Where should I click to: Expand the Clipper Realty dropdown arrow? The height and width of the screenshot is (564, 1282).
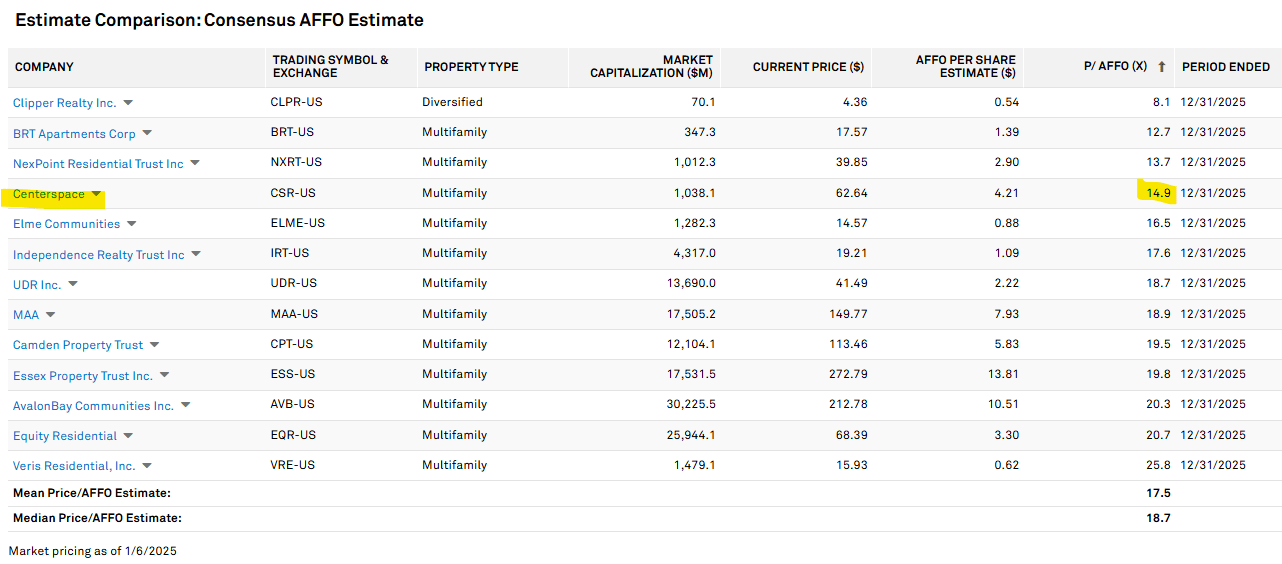[x=128, y=103]
